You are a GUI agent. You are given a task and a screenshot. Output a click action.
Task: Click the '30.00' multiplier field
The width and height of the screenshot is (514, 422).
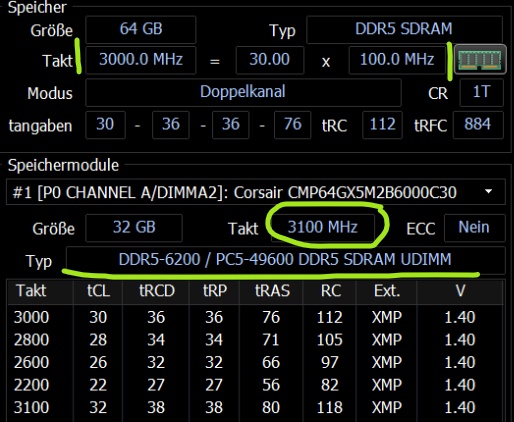pyautogui.click(x=270, y=60)
